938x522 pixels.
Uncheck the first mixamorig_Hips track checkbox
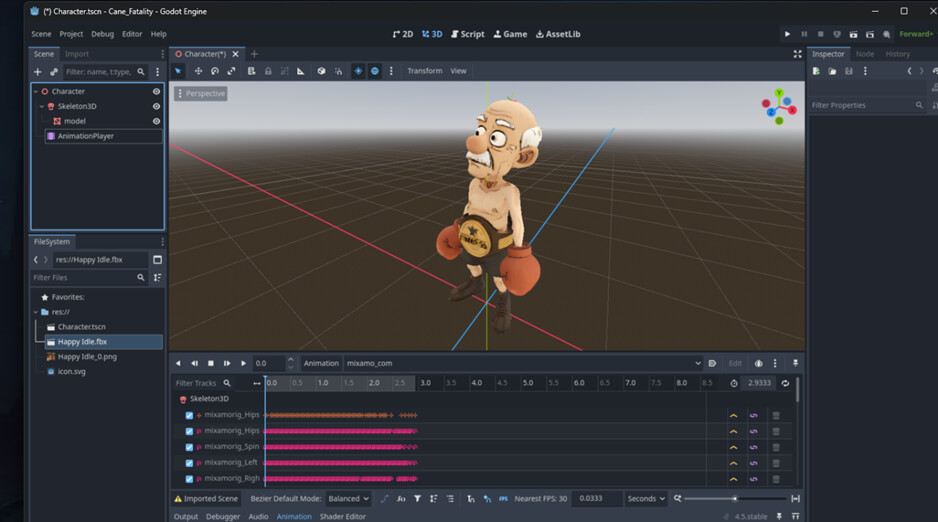coord(189,415)
